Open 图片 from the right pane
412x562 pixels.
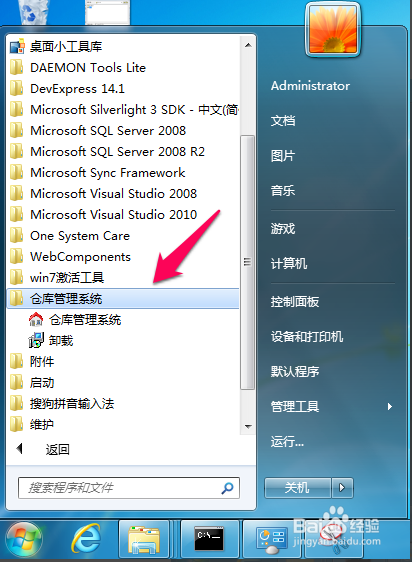click(283, 156)
